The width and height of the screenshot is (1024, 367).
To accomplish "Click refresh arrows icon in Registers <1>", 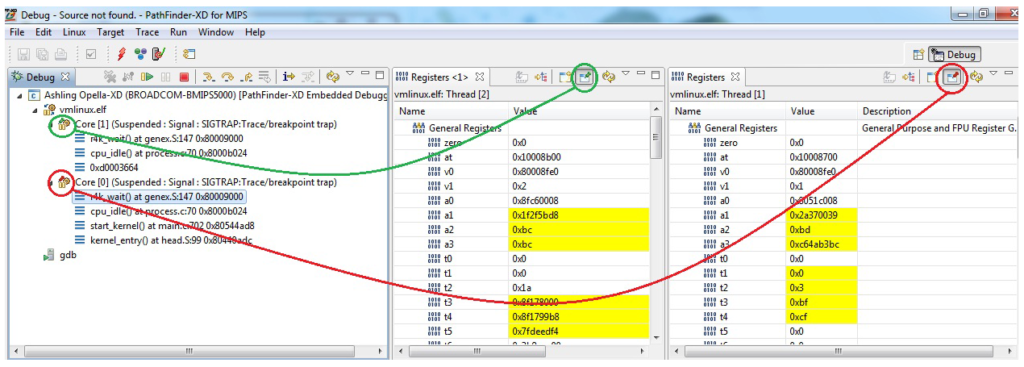I will pyautogui.click(x=609, y=76).
